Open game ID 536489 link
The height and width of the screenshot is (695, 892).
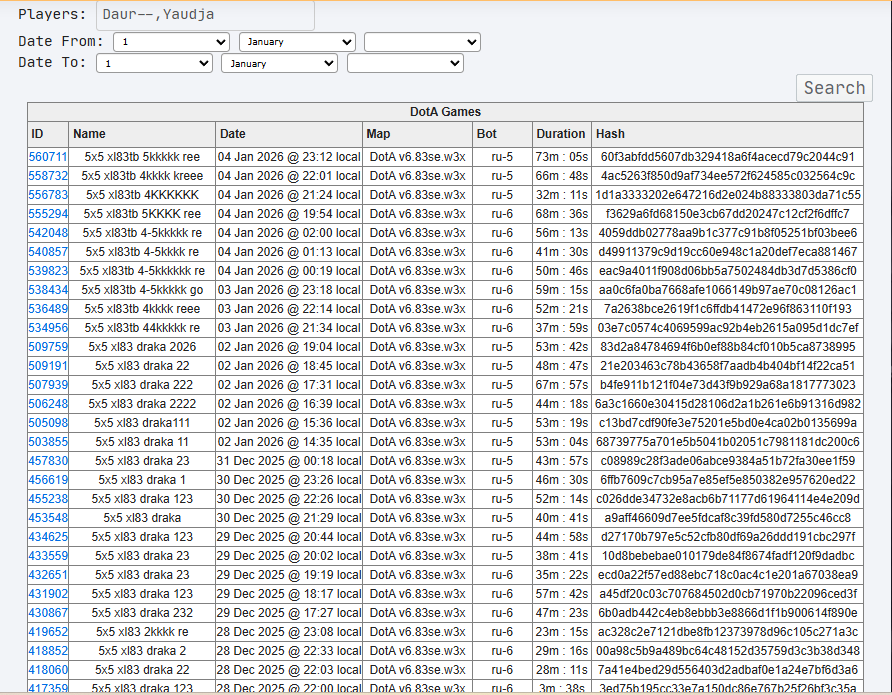click(x=48, y=309)
